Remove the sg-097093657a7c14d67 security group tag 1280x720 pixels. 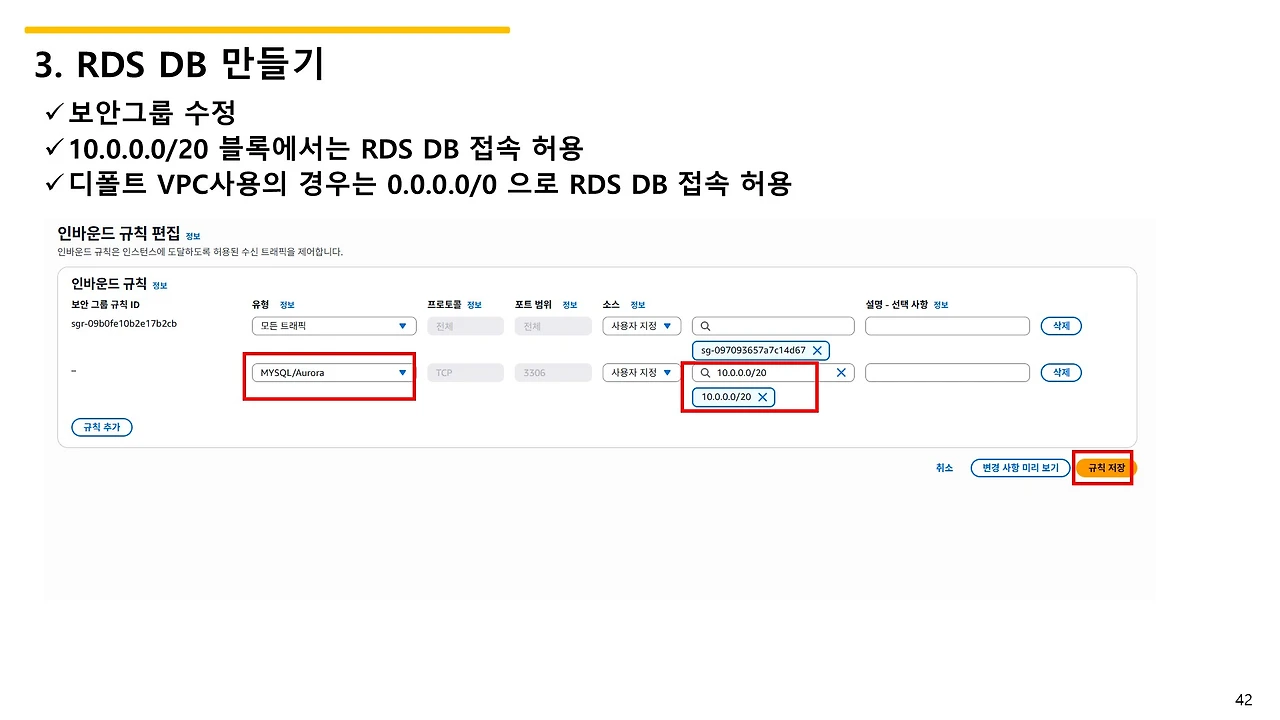pyautogui.click(x=819, y=350)
